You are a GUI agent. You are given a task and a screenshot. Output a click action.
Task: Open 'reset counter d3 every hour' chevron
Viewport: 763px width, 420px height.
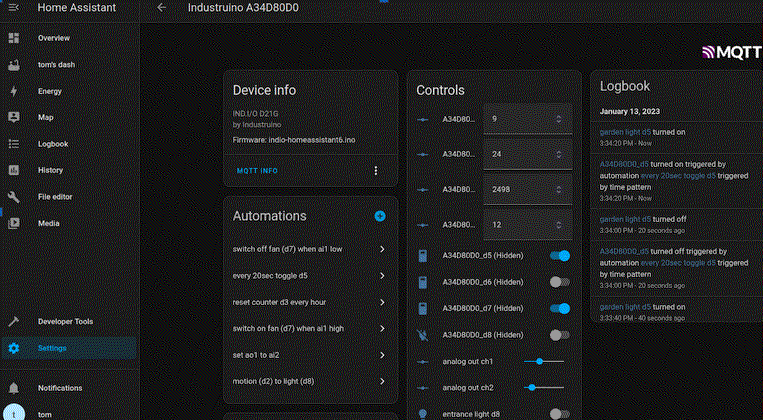(x=382, y=302)
